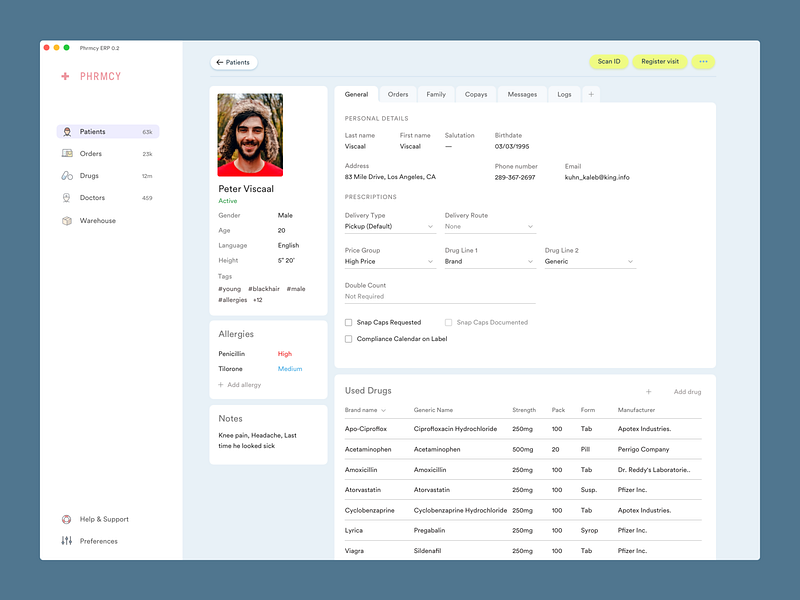Sort by Brand name column chevron

click(383, 410)
